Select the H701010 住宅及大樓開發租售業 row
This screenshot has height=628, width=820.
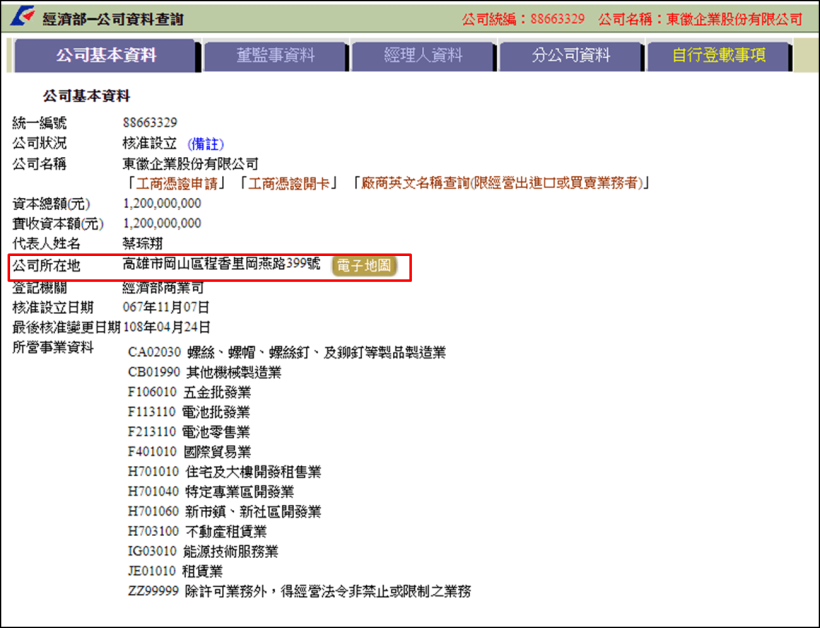pyautogui.click(x=224, y=472)
